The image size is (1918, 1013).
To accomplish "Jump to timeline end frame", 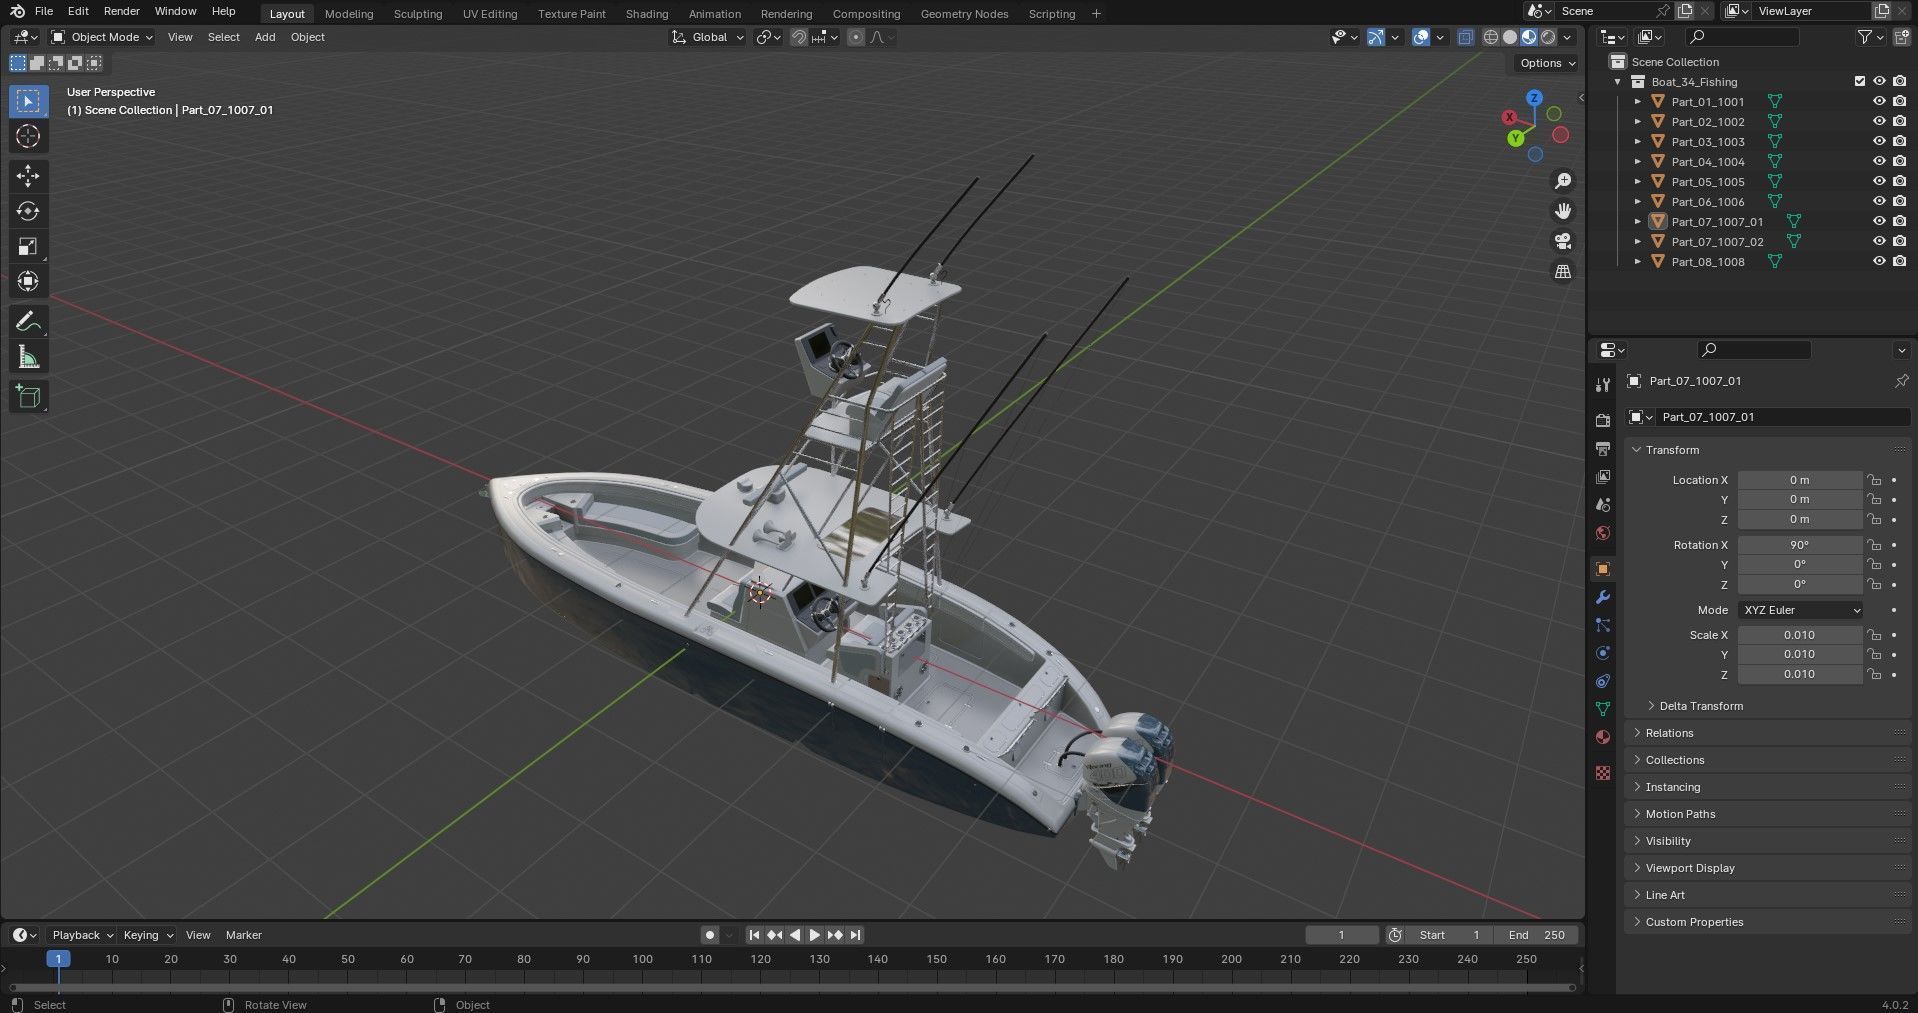I will click(855, 935).
